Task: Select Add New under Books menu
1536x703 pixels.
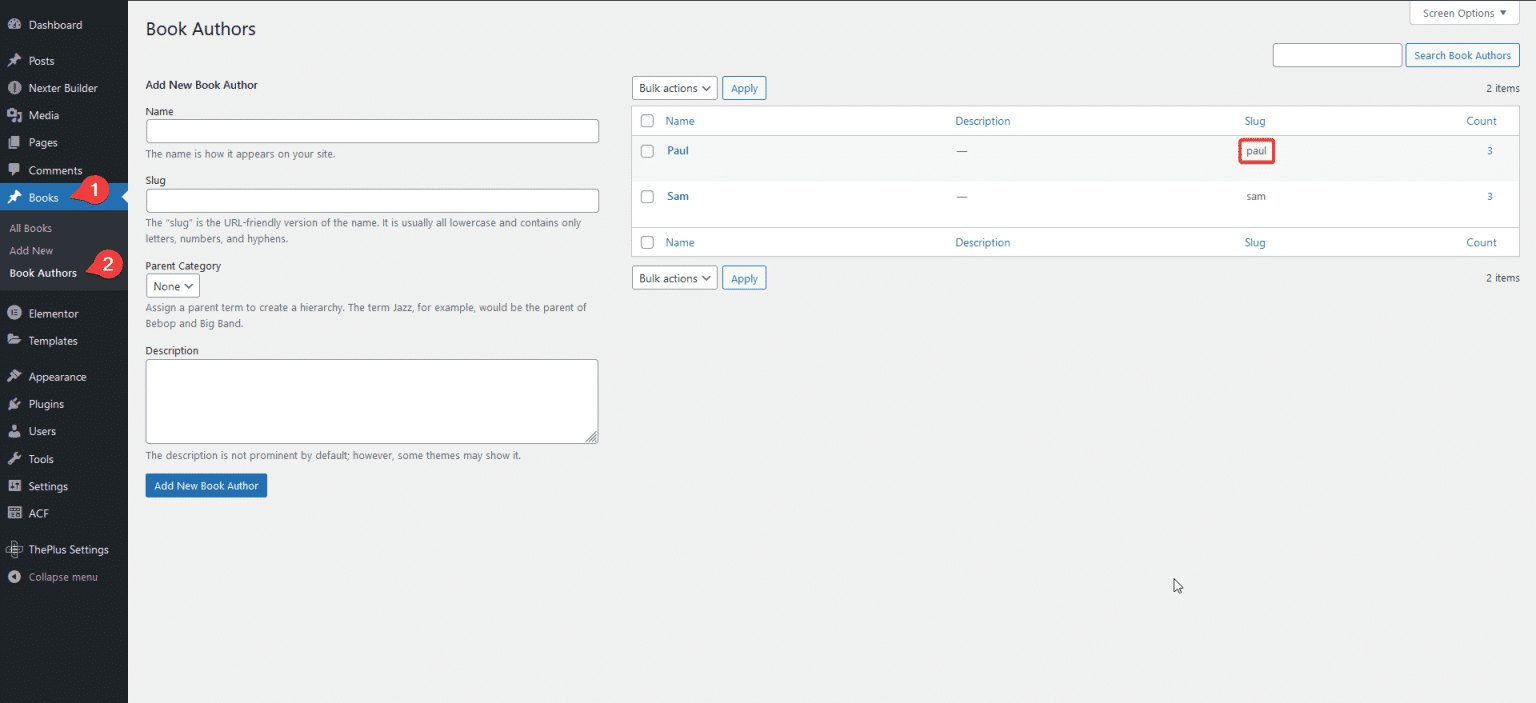Action: (x=31, y=251)
